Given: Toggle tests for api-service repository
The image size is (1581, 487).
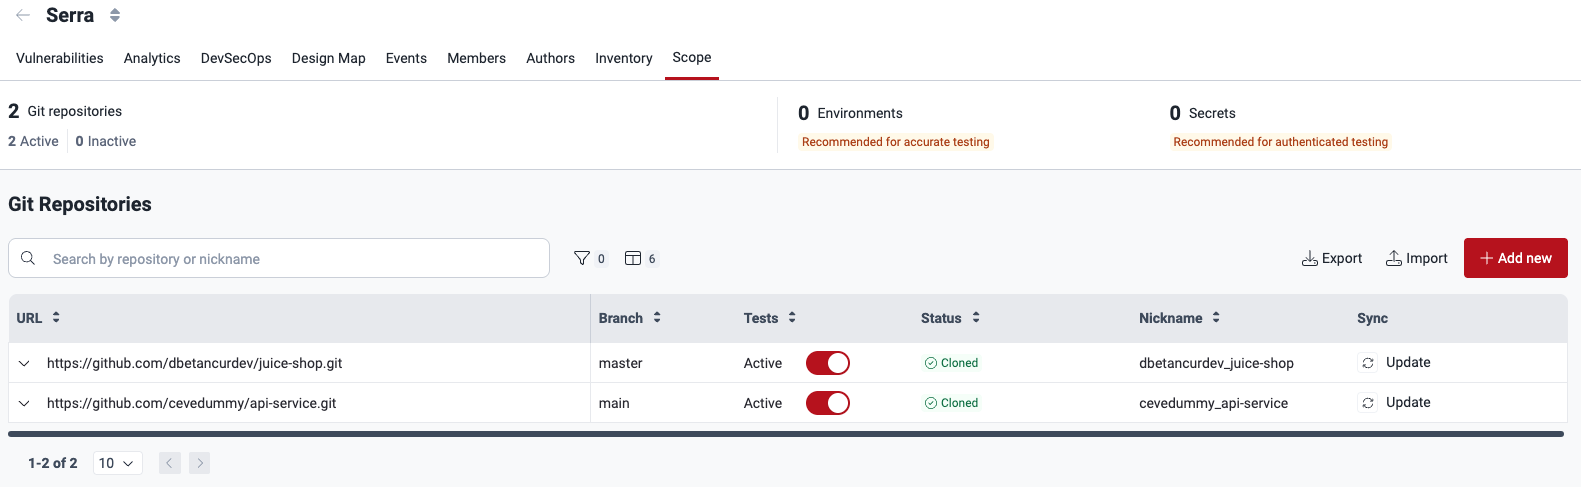Looking at the screenshot, I should 828,403.
